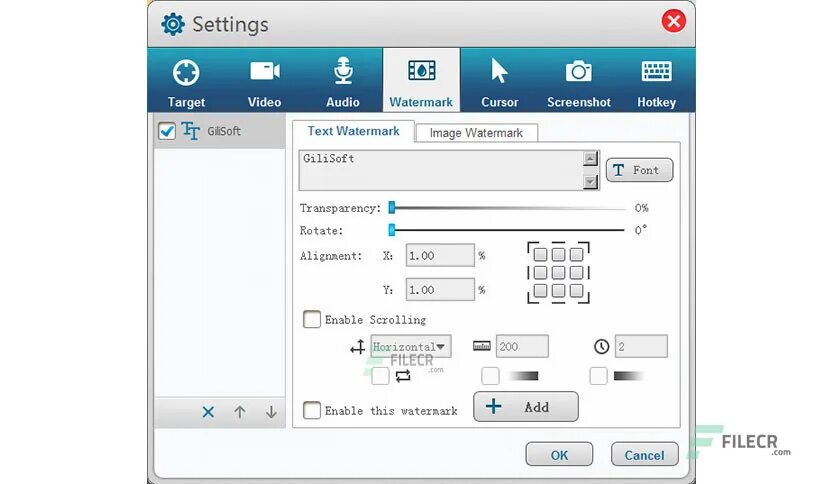Align watermark to bottom-right grid position
This screenshot has height=484, width=836.
(576, 291)
